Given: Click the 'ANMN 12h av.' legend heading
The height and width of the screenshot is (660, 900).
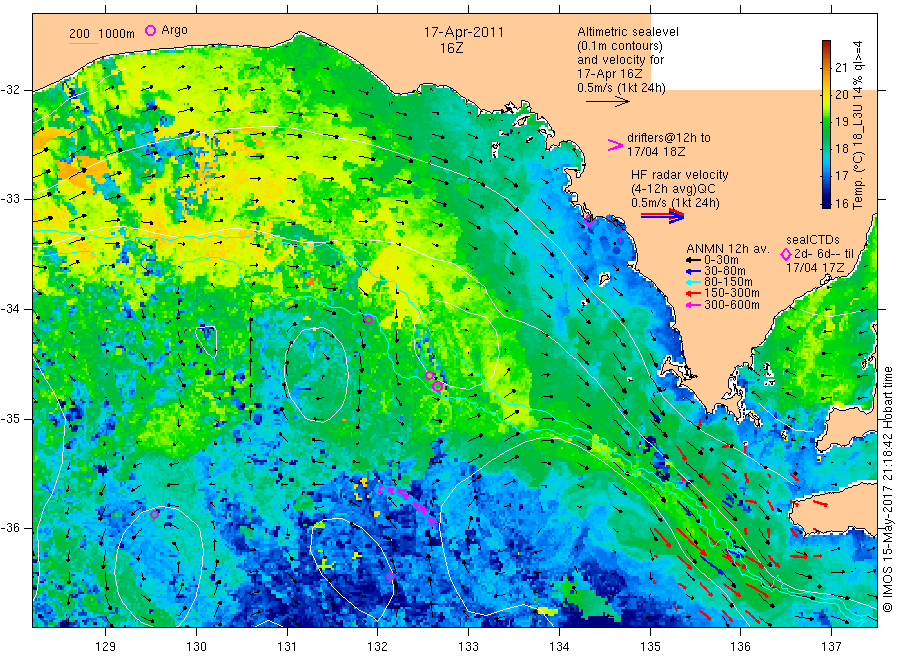Looking at the screenshot, I should [728, 249].
